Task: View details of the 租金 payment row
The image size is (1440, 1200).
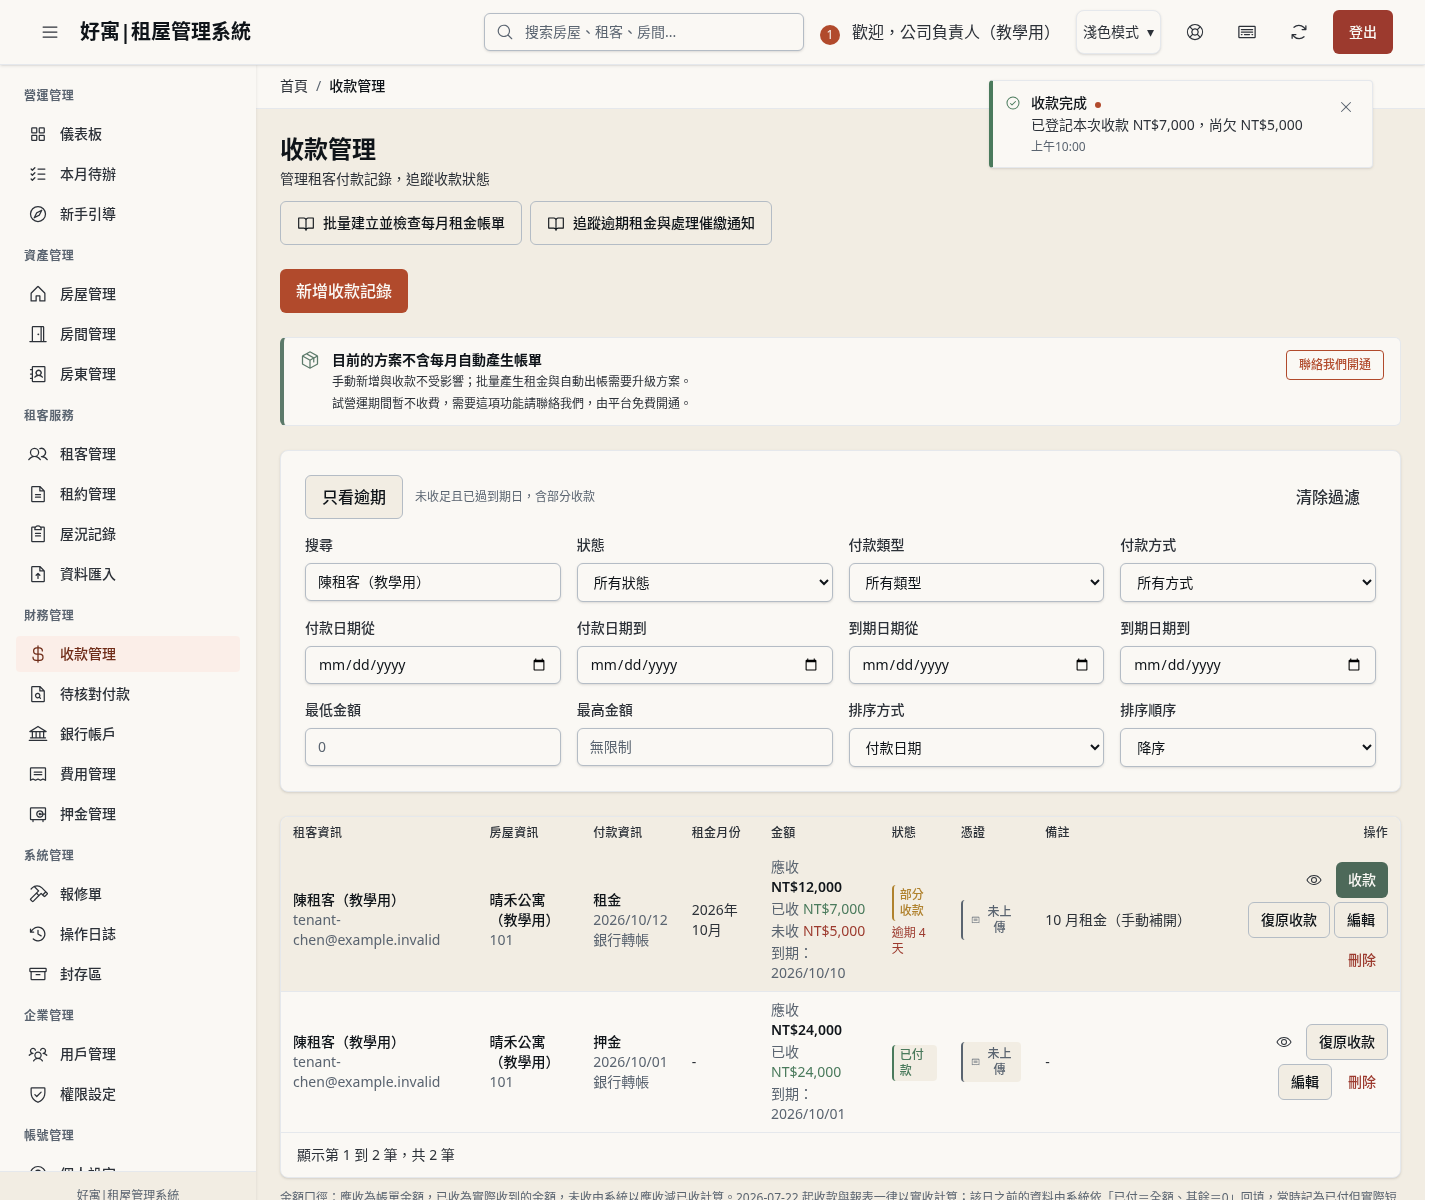Action: coord(1314,880)
